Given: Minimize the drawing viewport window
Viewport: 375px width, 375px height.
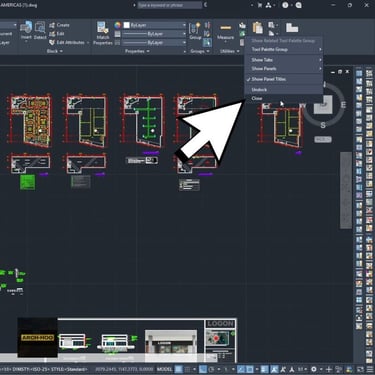Looking at the screenshot, I should (x=333, y=72).
